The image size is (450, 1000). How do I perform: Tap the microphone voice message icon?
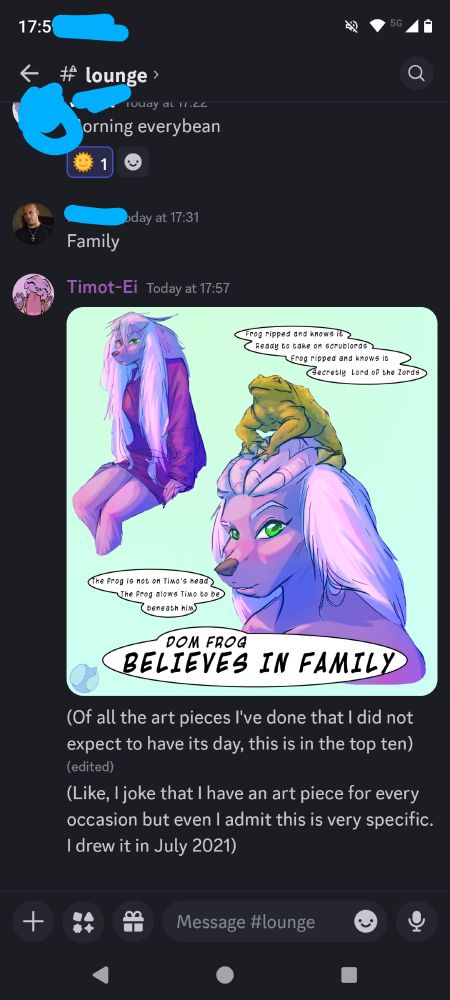coord(416,921)
